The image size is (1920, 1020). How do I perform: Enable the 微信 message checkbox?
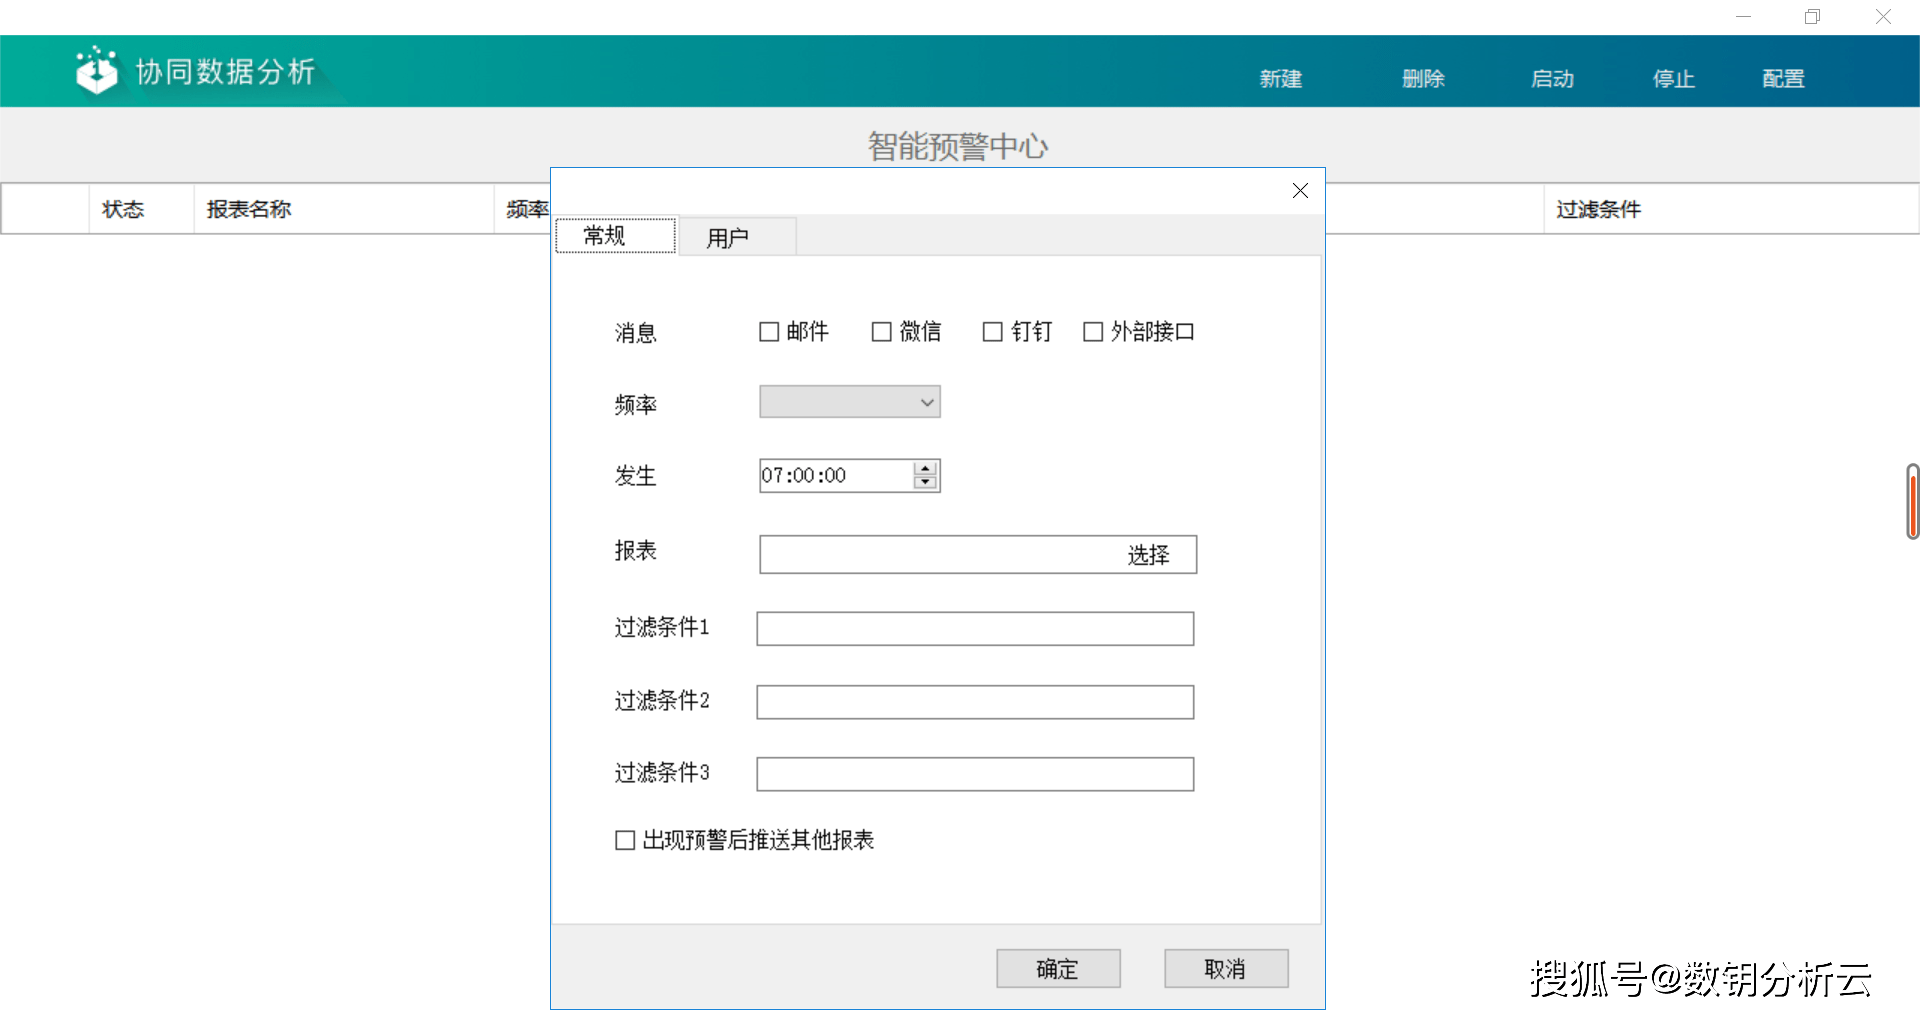[881, 332]
